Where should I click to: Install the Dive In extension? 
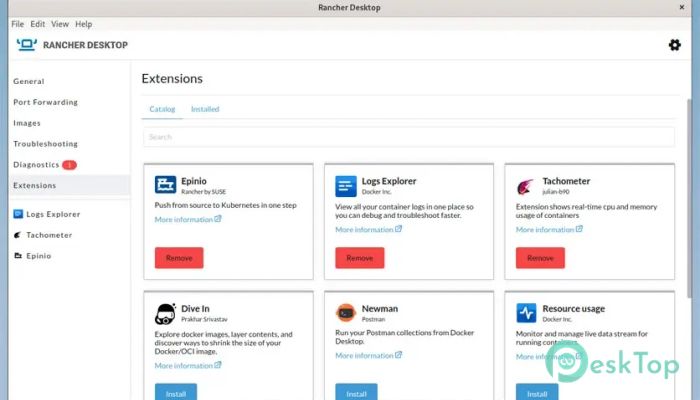click(x=176, y=392)
